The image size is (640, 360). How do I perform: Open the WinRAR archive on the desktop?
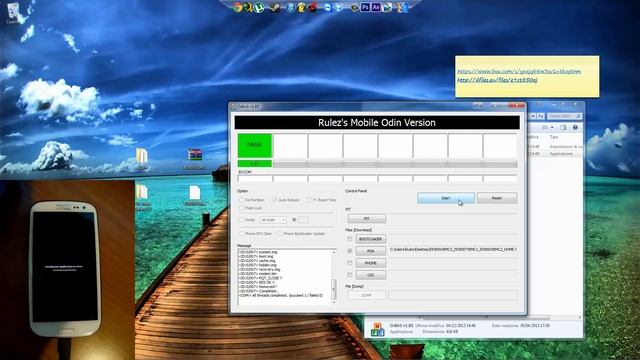pyautogui.click(x=195, y=155)
